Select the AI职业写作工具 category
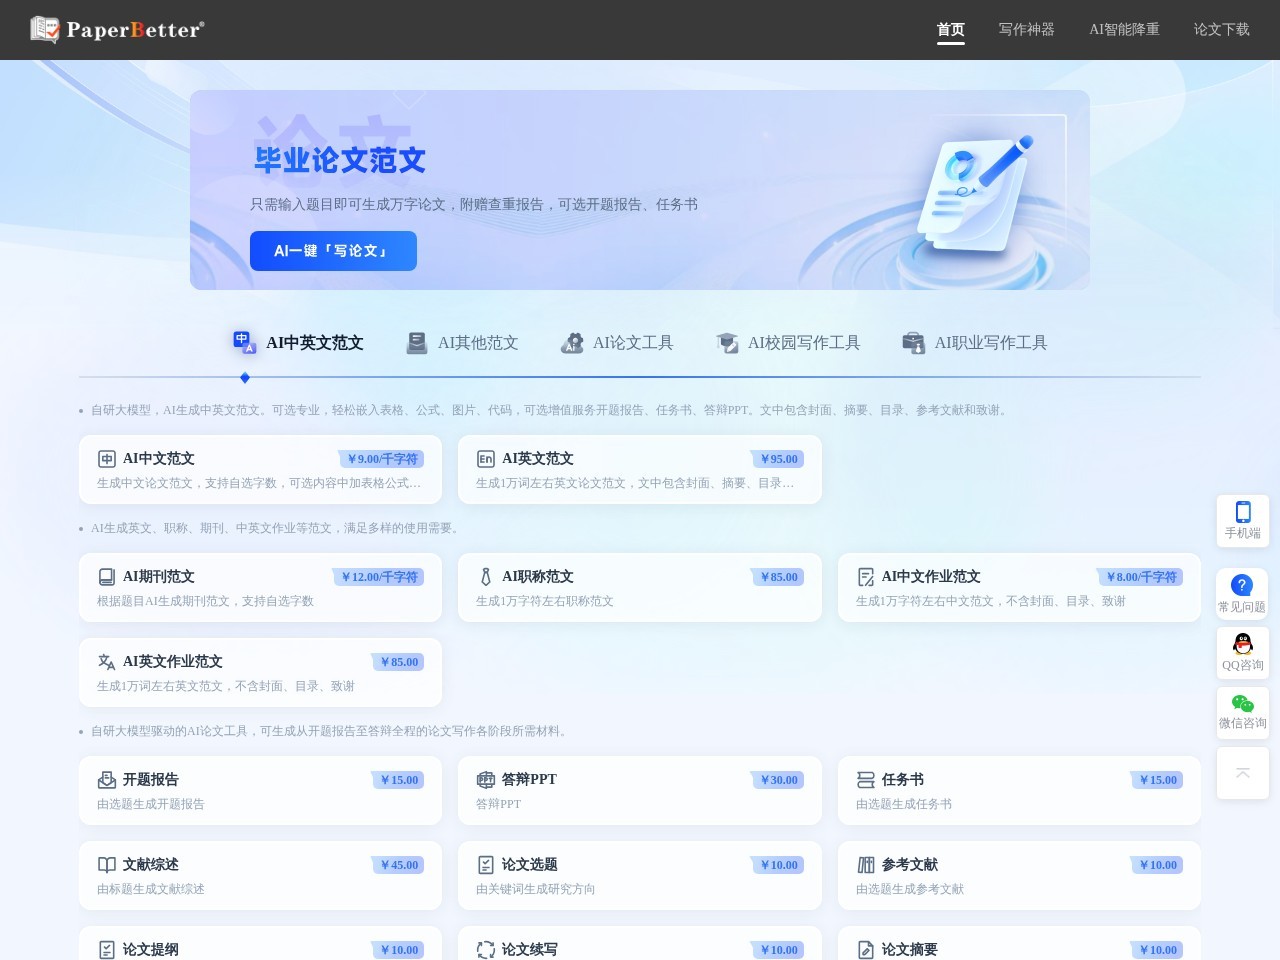1280x960 pixels. click(975, 342)
